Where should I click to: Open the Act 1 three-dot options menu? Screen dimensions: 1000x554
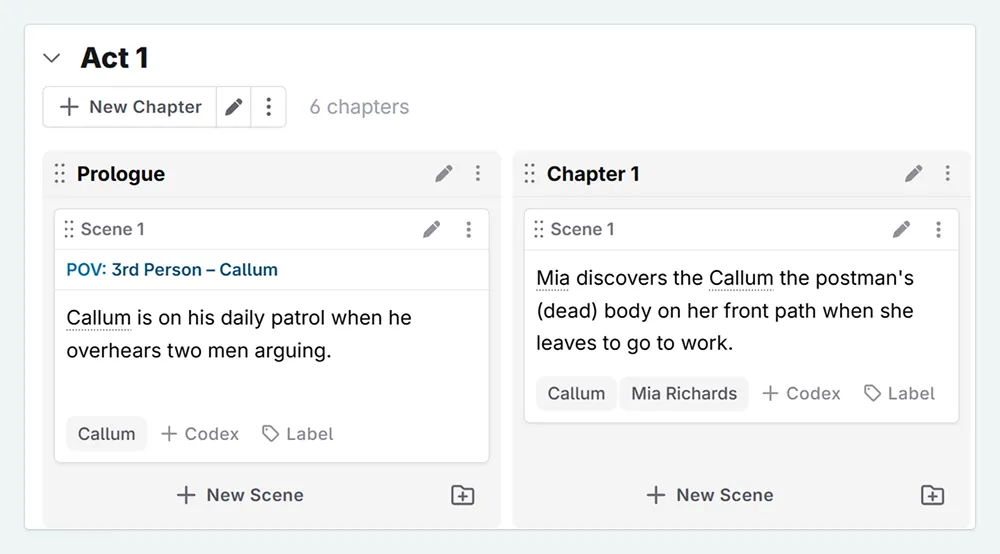coord(268,107)
